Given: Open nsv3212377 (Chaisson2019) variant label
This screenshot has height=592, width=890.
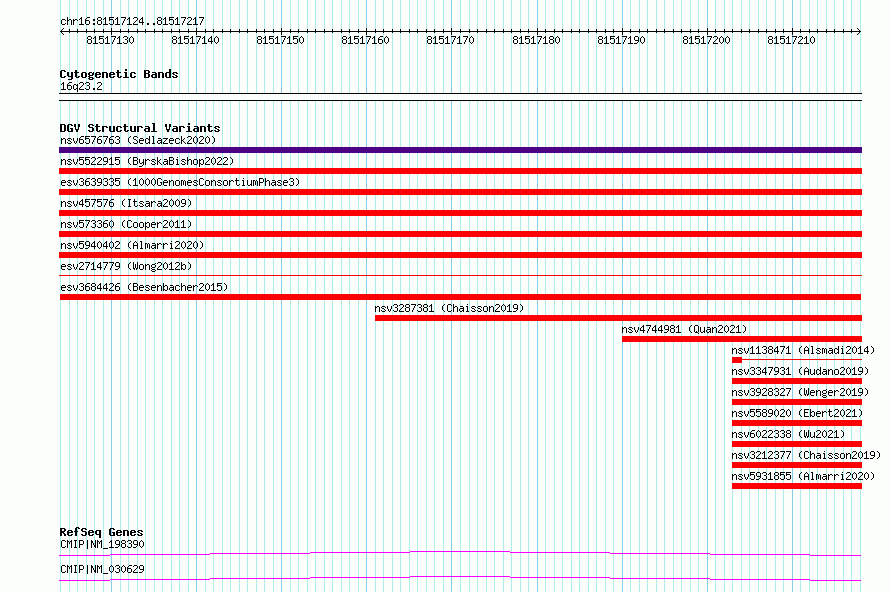Looking at the screenshot, I should click(806, 455).
